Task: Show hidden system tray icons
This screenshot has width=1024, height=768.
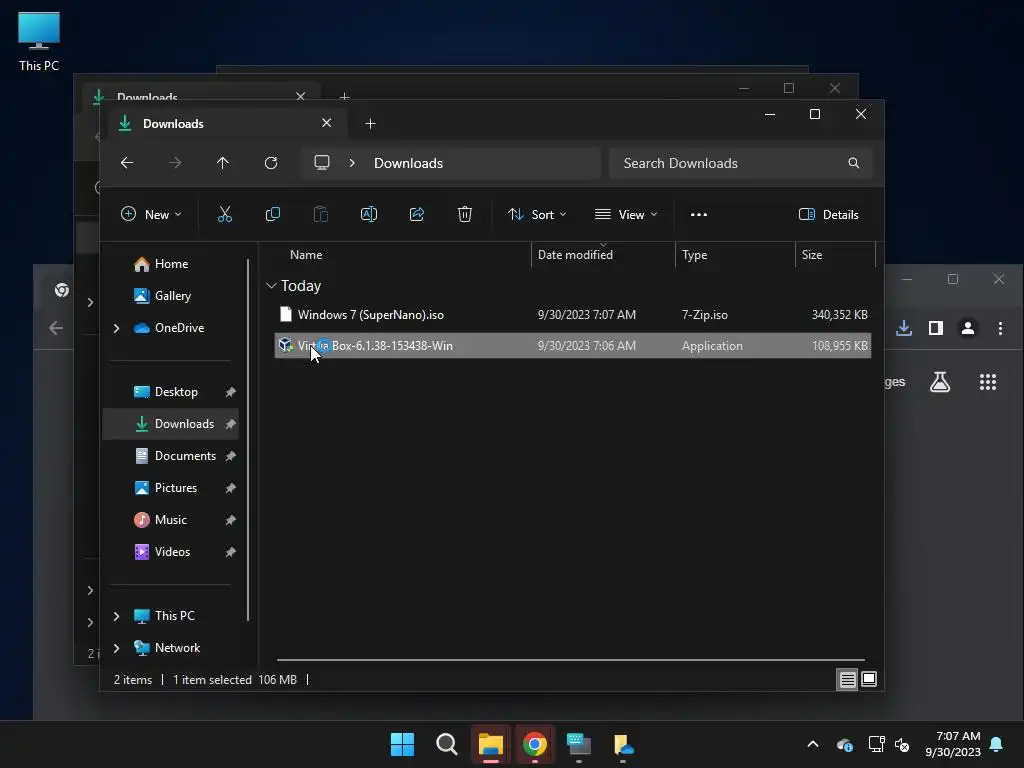Action: 813,744
